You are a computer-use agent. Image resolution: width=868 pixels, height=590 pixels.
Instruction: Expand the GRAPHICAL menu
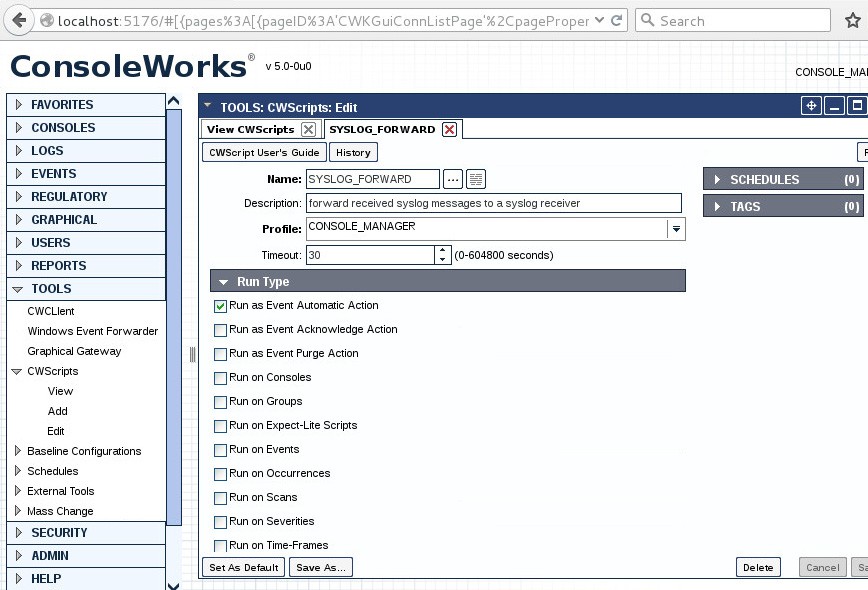click(x=86, y=220)
